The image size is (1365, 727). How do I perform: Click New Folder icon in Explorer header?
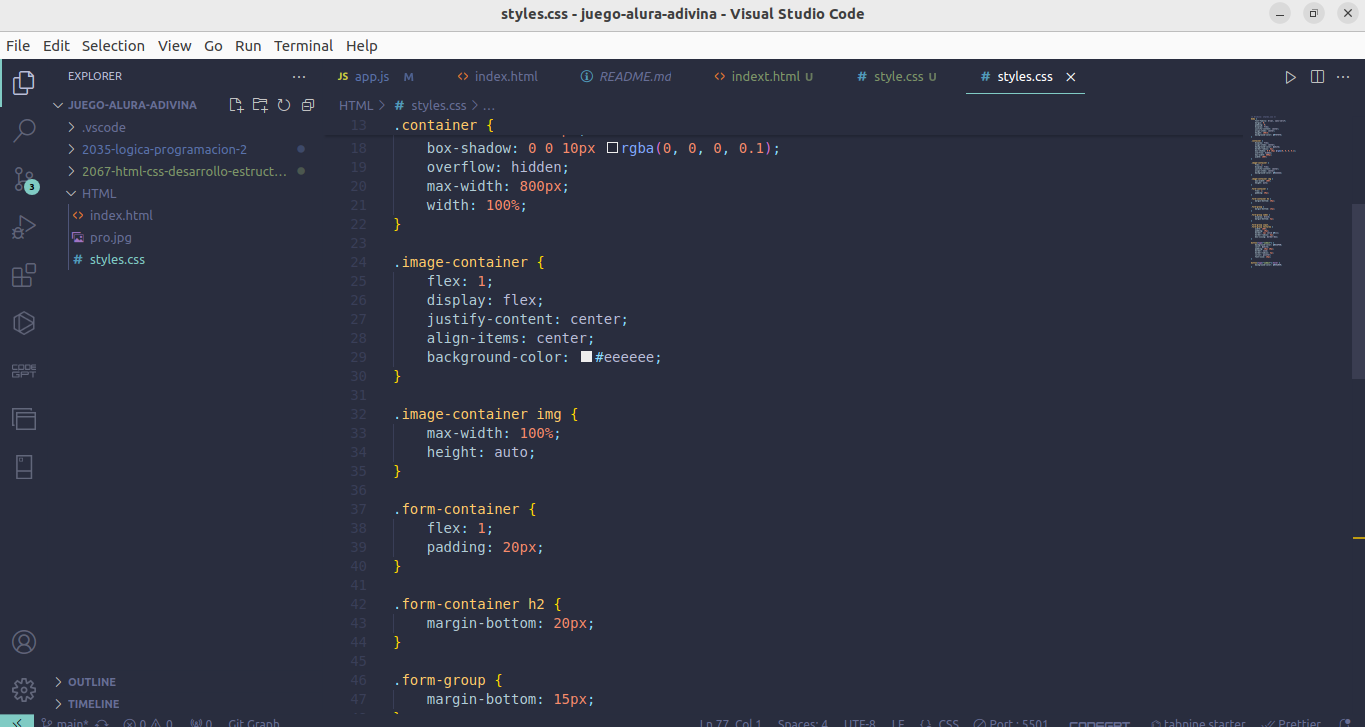click(x=260, y=105)
